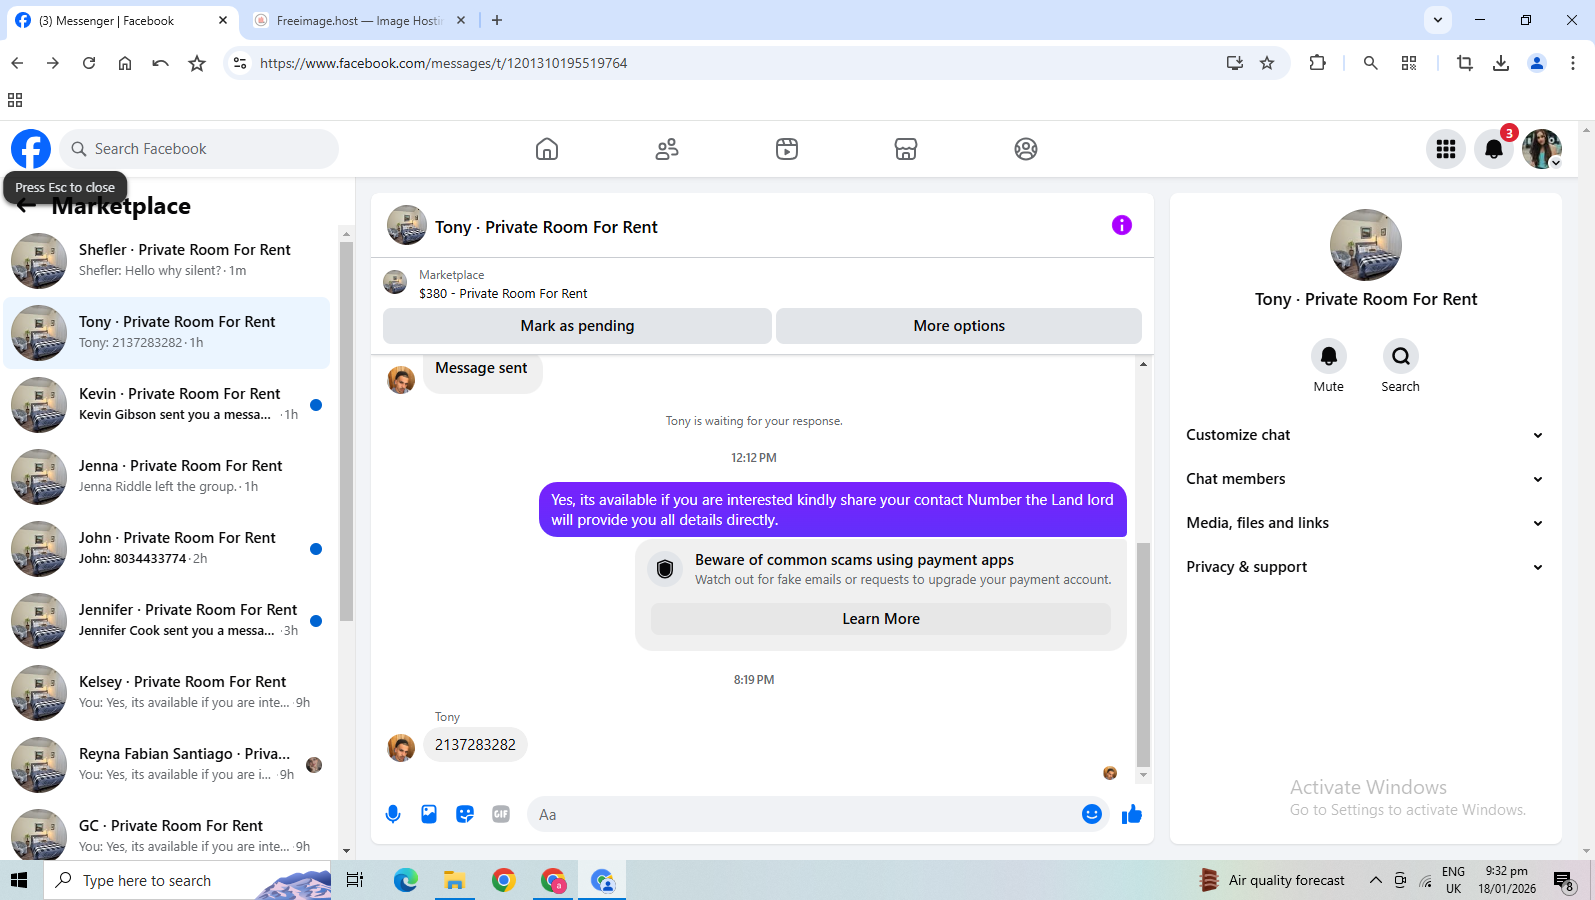
Task: Open the Video (Watch) icon
Action: (787, 149)
